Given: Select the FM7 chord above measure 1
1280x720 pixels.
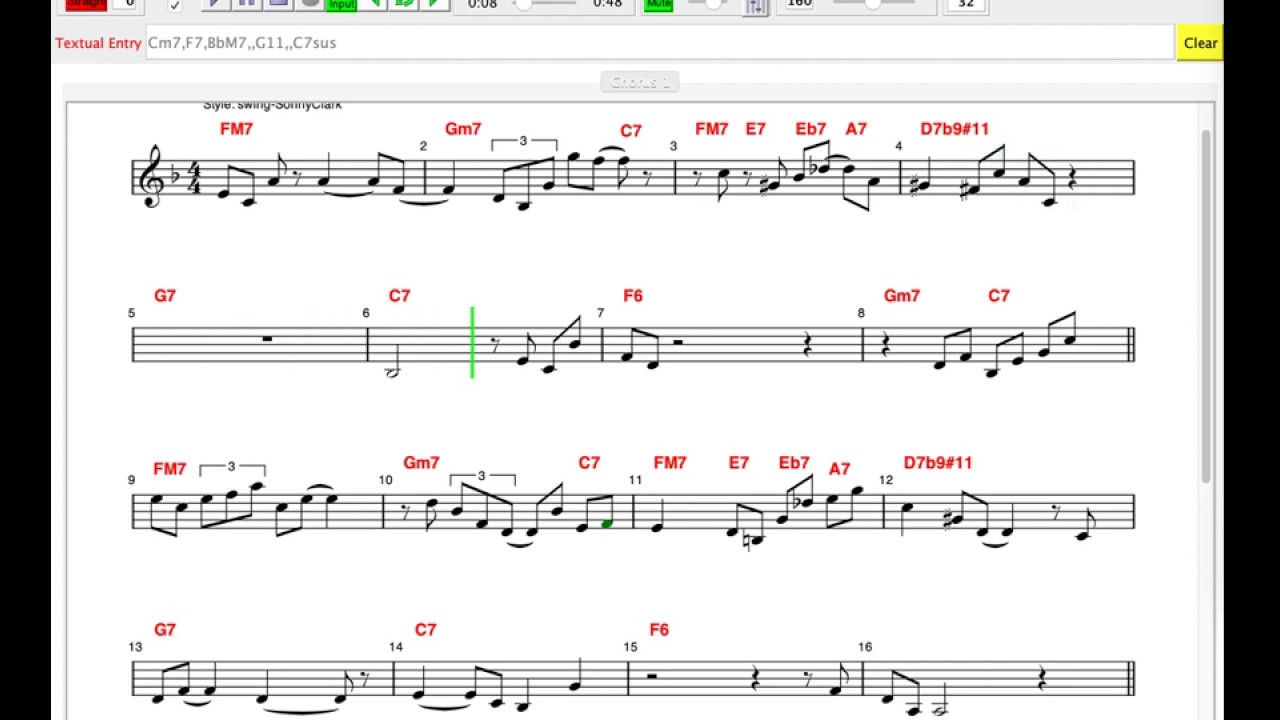Looking at the screenshot, I should pos(236,129).
